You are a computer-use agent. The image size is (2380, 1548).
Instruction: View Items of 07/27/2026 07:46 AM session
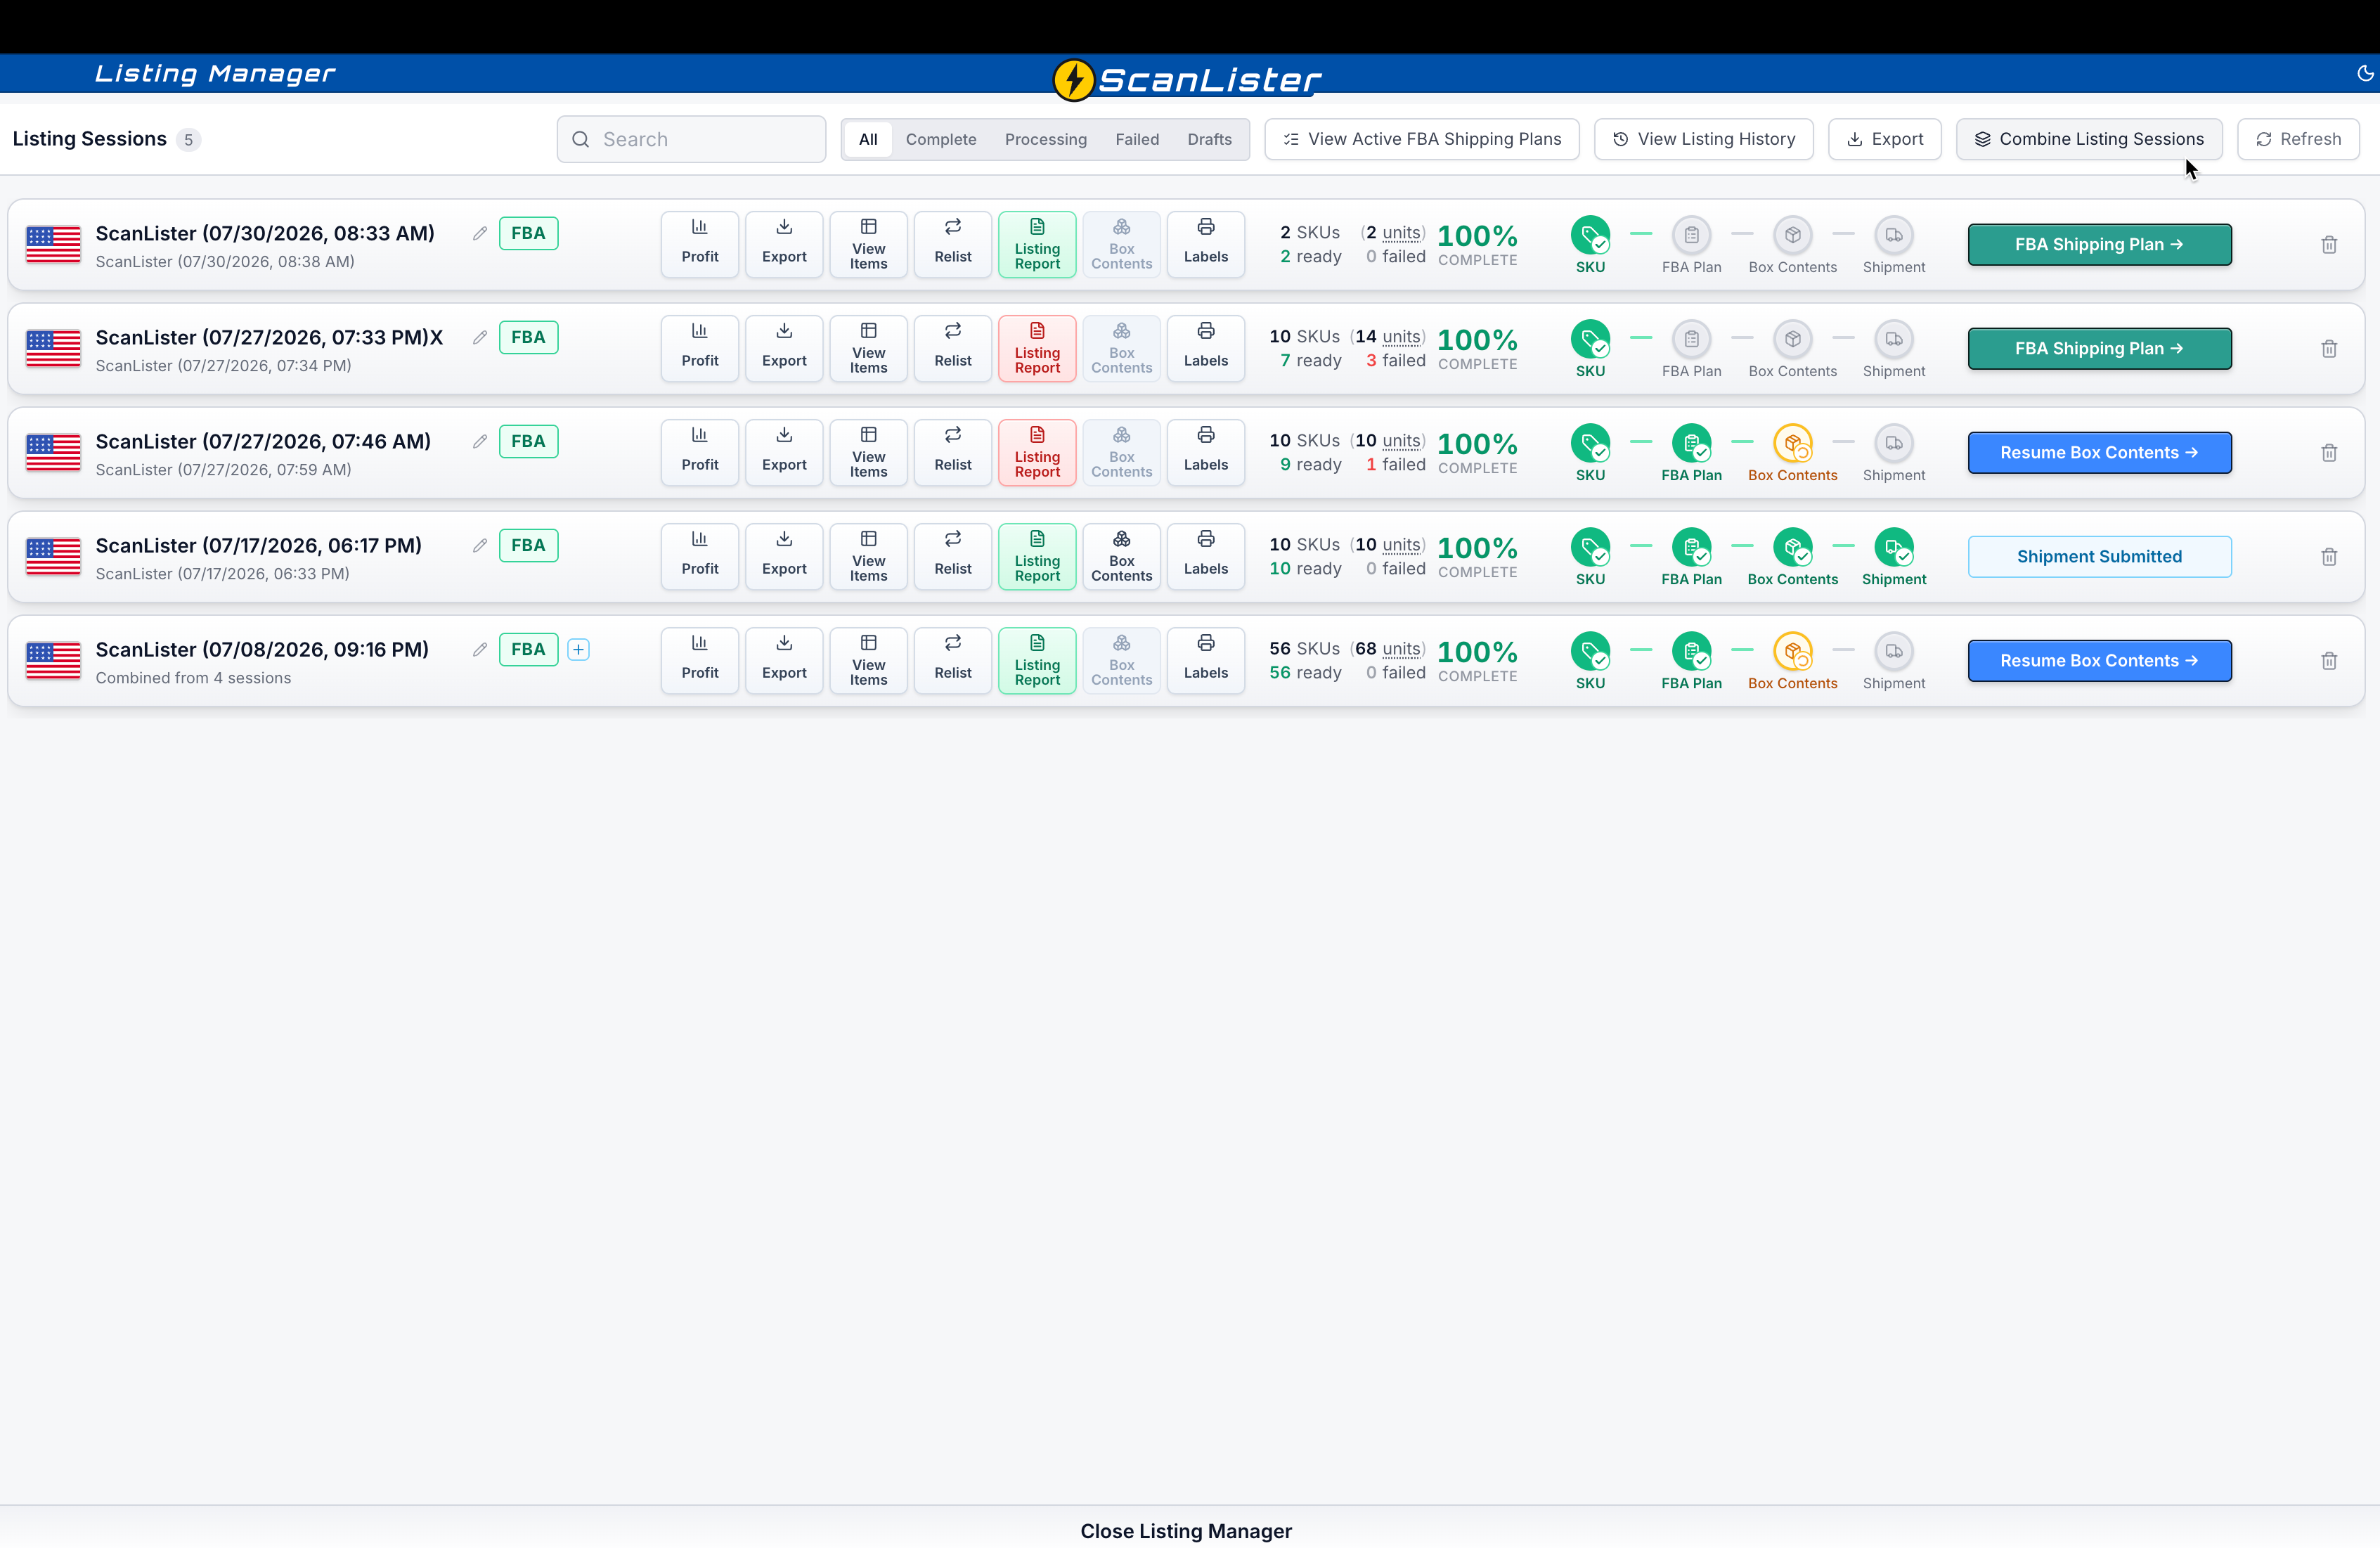(x=868, y=452)
